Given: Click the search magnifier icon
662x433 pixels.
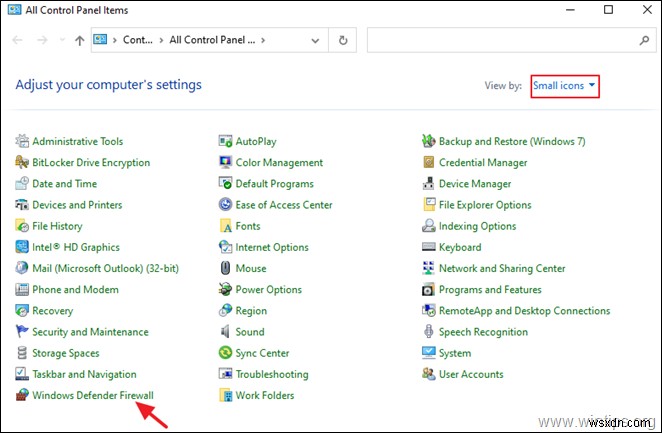Looking at the screenshot, I should [644, 41].
